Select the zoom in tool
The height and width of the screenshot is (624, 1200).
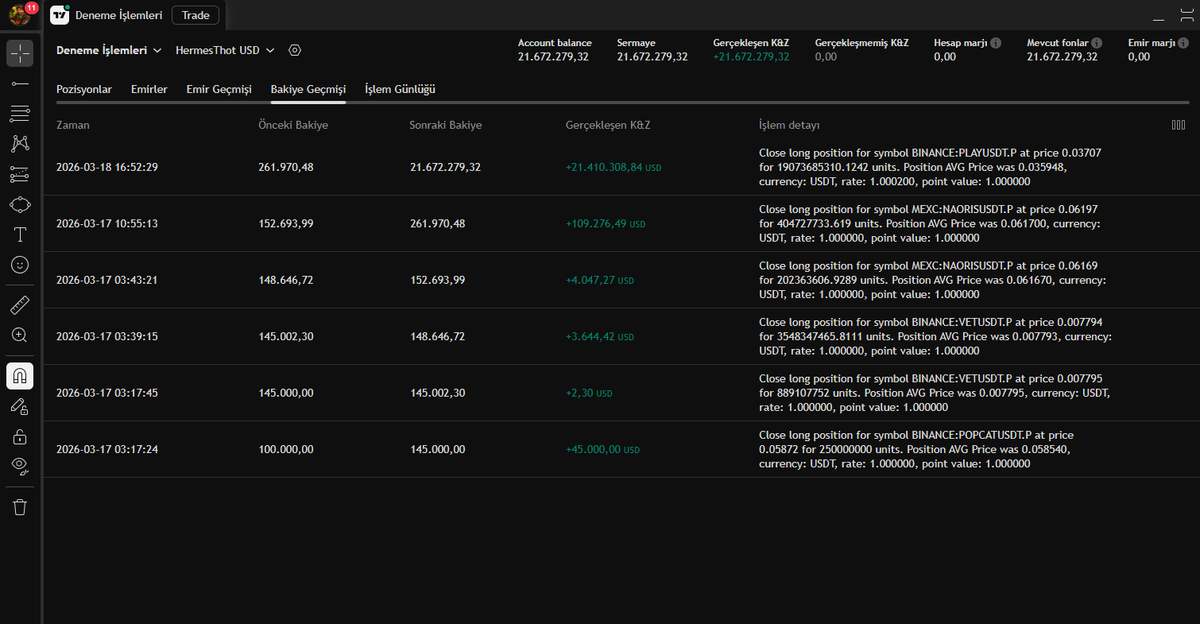[20, 335]
